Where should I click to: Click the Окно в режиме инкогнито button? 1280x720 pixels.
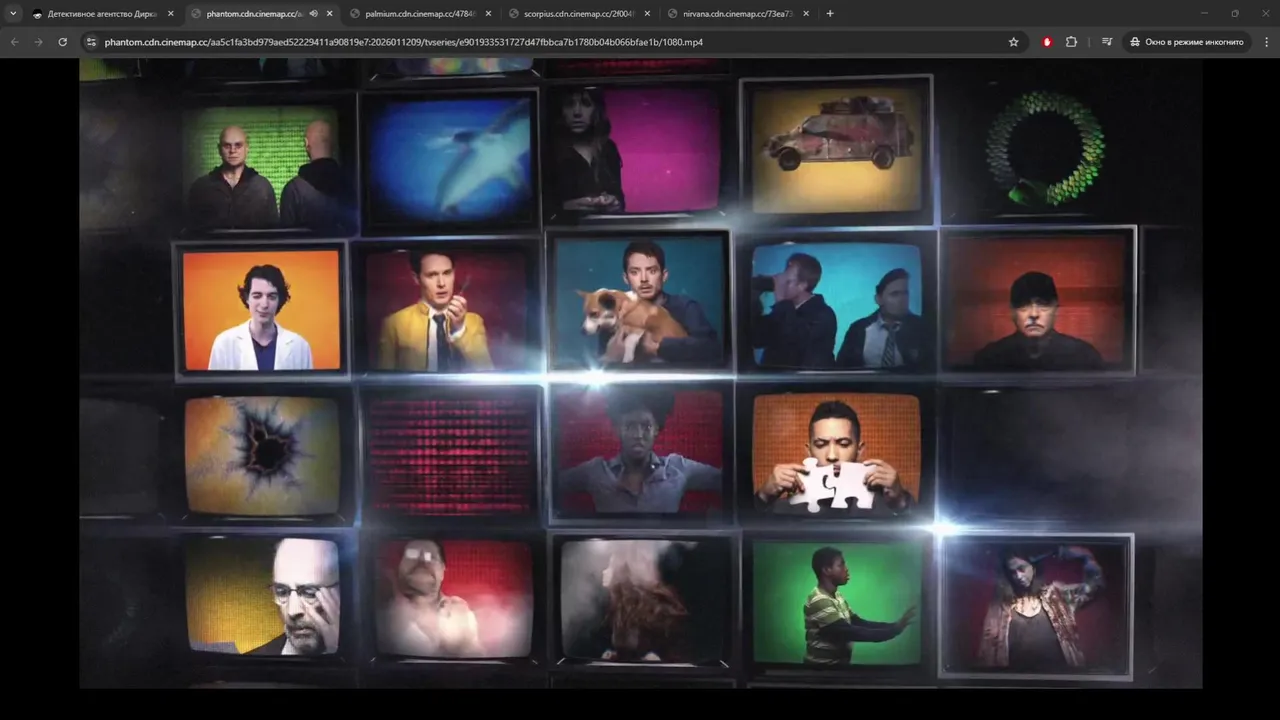pyautogui.click(x=1187, y=42)
